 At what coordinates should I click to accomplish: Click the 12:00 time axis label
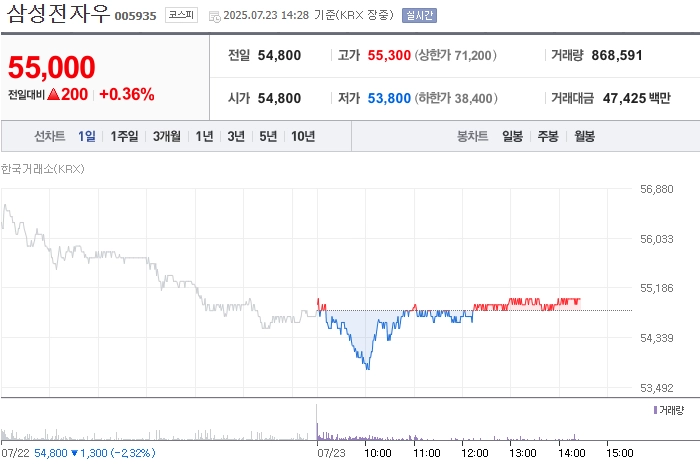pyautogui.click(x=475, y=453)
